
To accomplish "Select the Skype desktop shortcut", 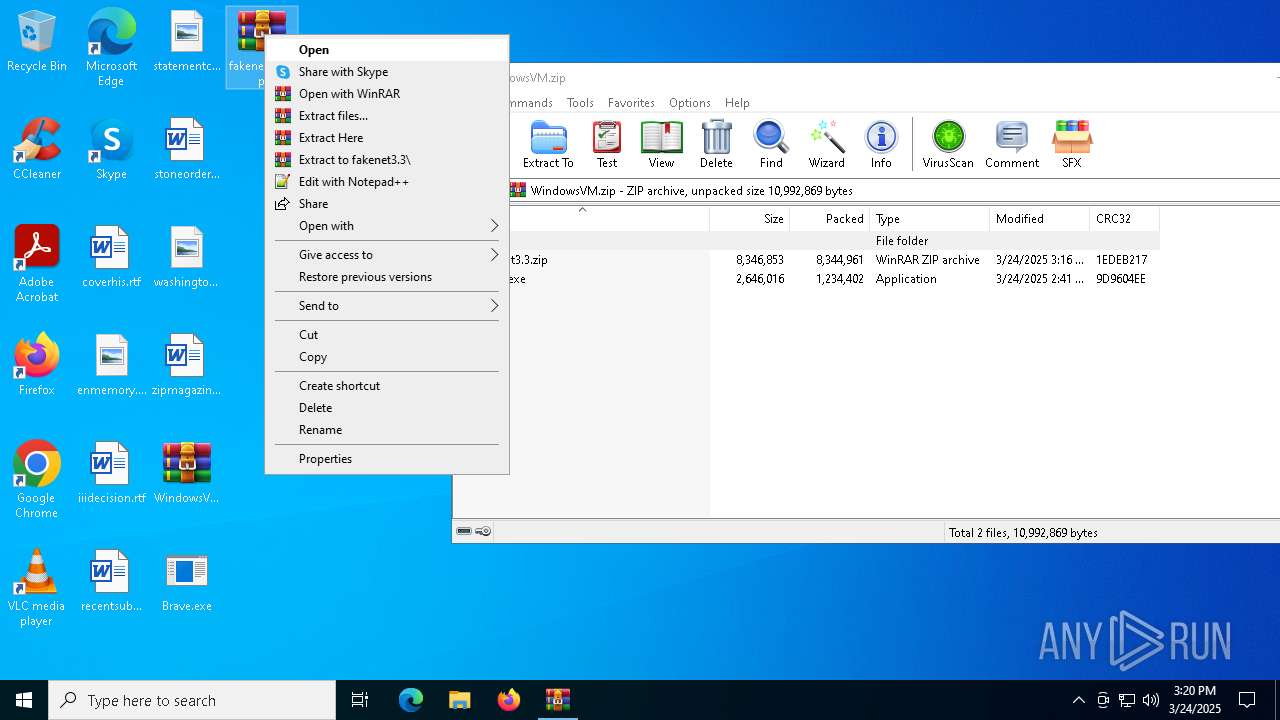I will point(111,149).
